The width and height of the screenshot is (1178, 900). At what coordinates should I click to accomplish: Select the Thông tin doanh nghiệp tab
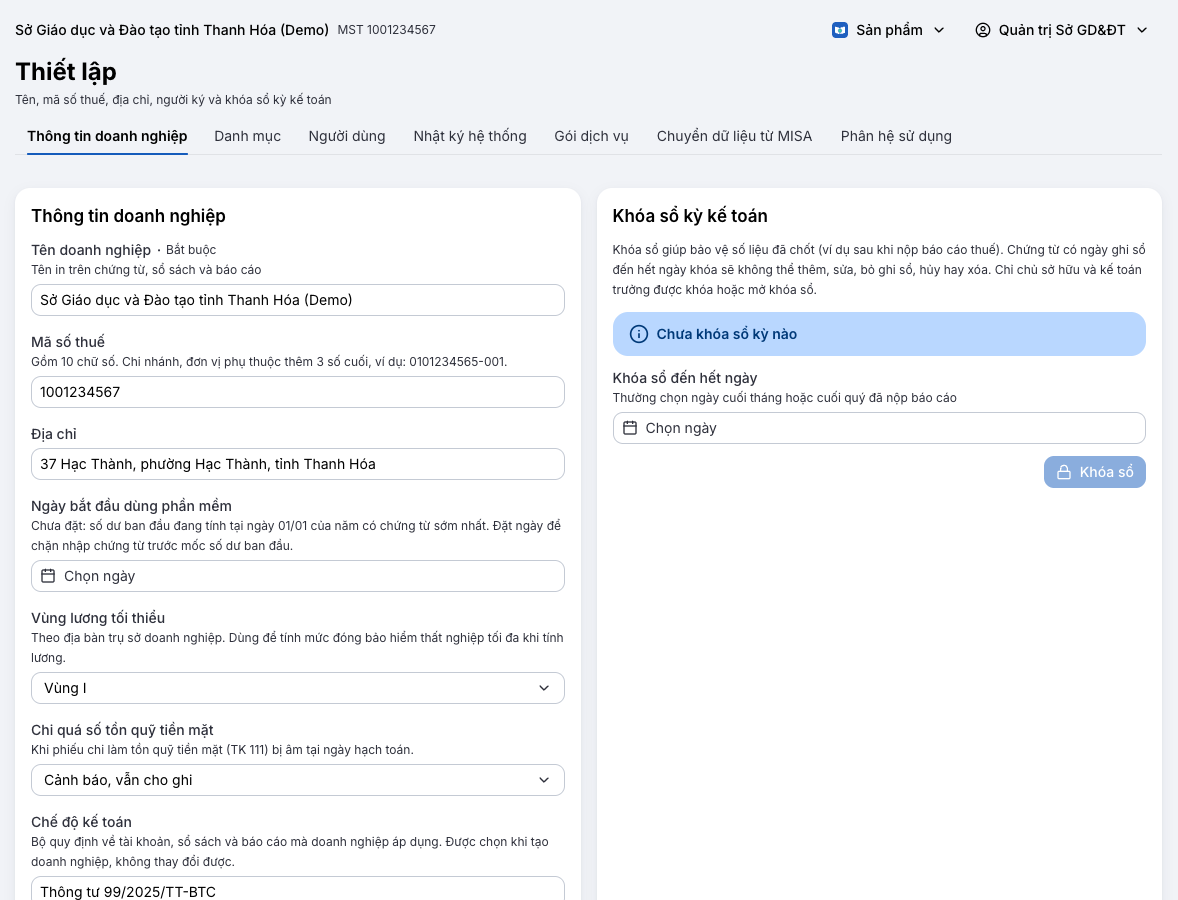(x=107, y=137)
